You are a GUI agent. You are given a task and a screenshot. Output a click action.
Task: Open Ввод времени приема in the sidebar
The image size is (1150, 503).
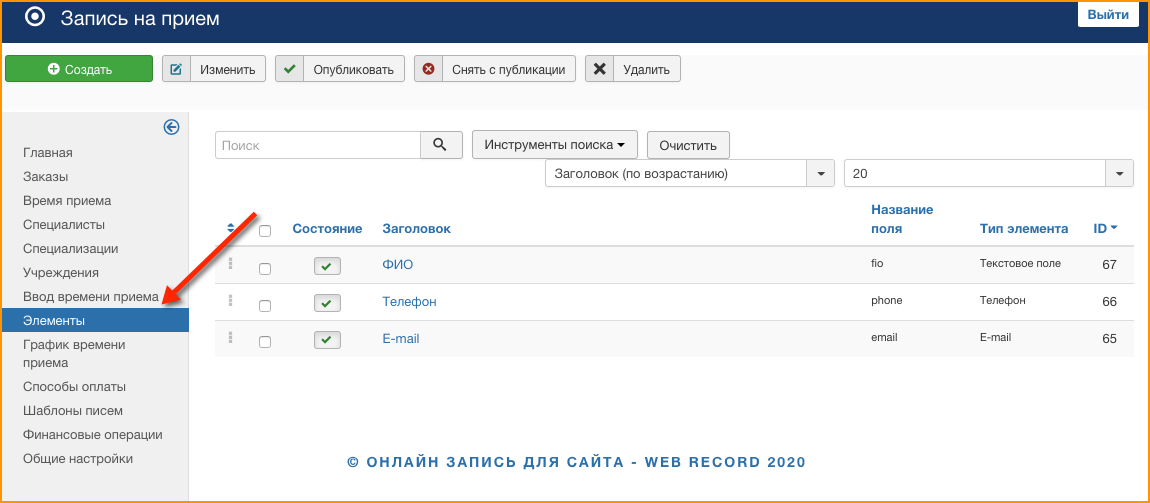point(91,296)
